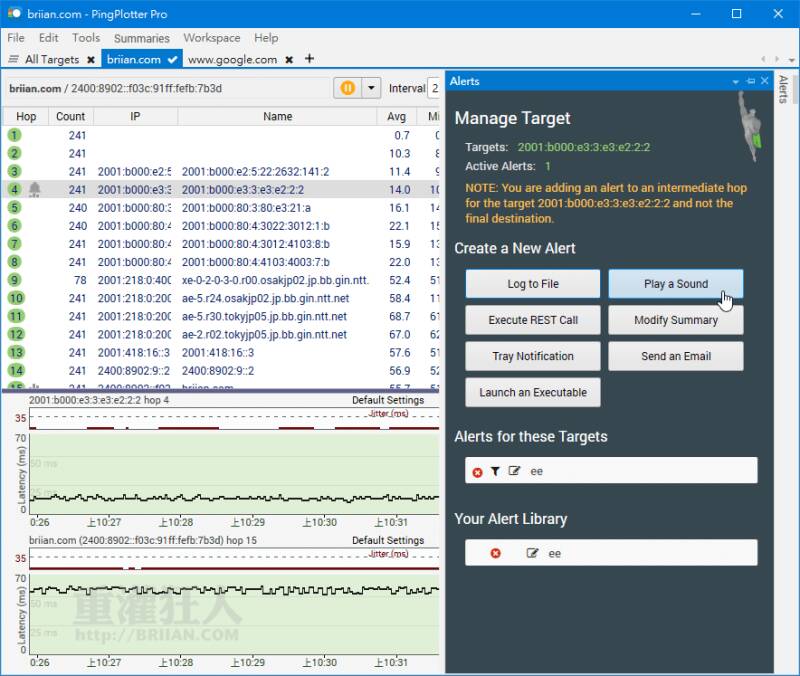Create a Modify Summary alert
The image size is (800, 676).
(676, 320)
